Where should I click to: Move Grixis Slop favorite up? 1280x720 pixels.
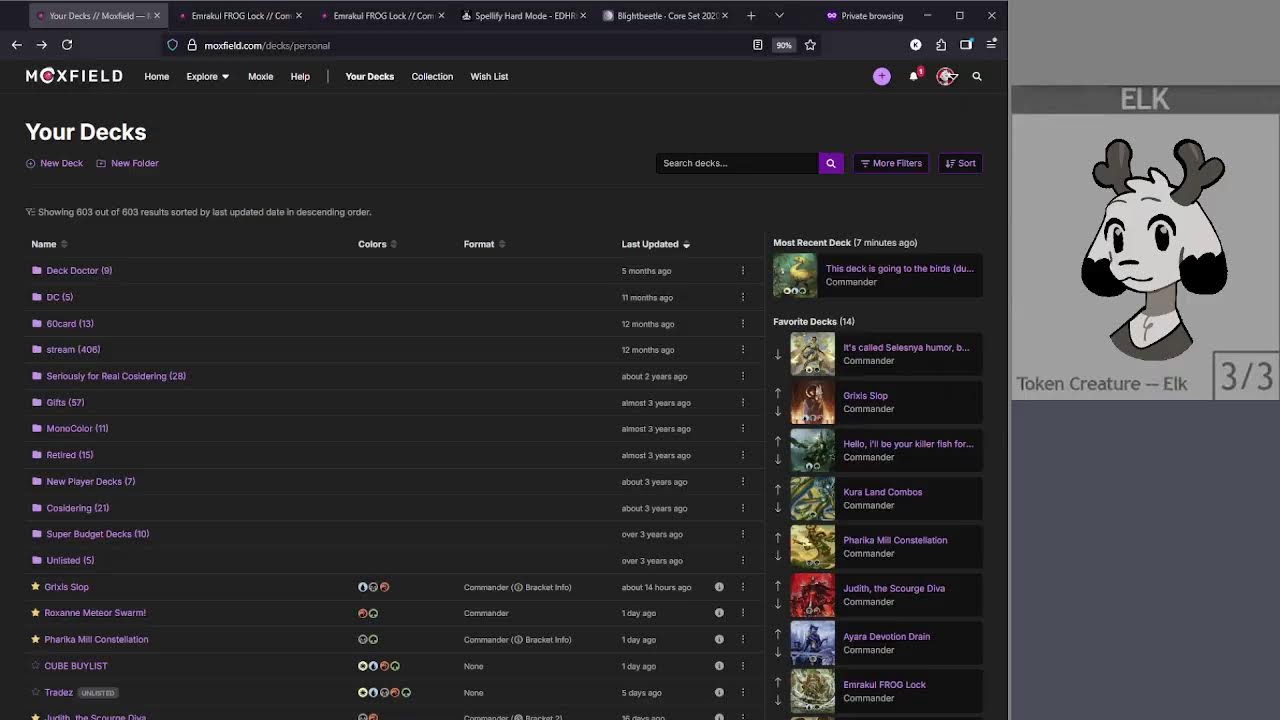point(778,392)
